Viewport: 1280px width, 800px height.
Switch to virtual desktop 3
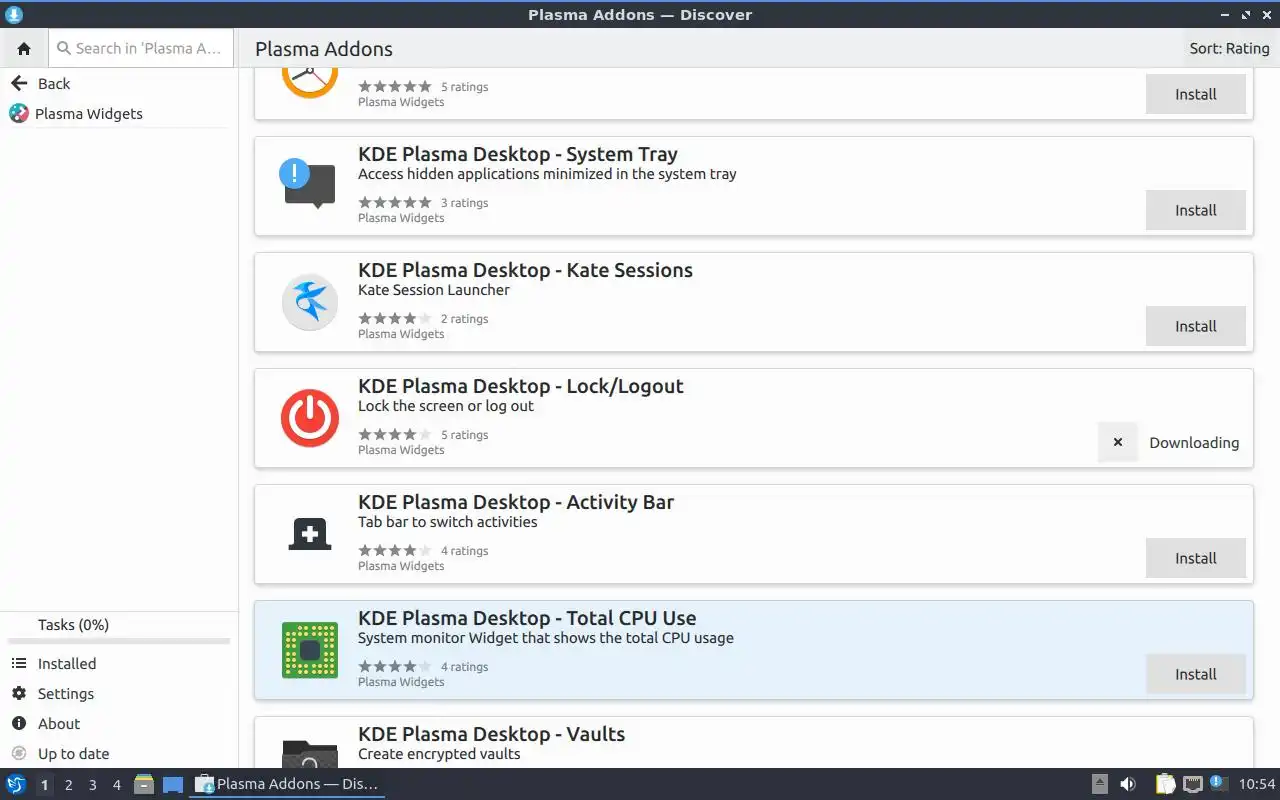92,785
